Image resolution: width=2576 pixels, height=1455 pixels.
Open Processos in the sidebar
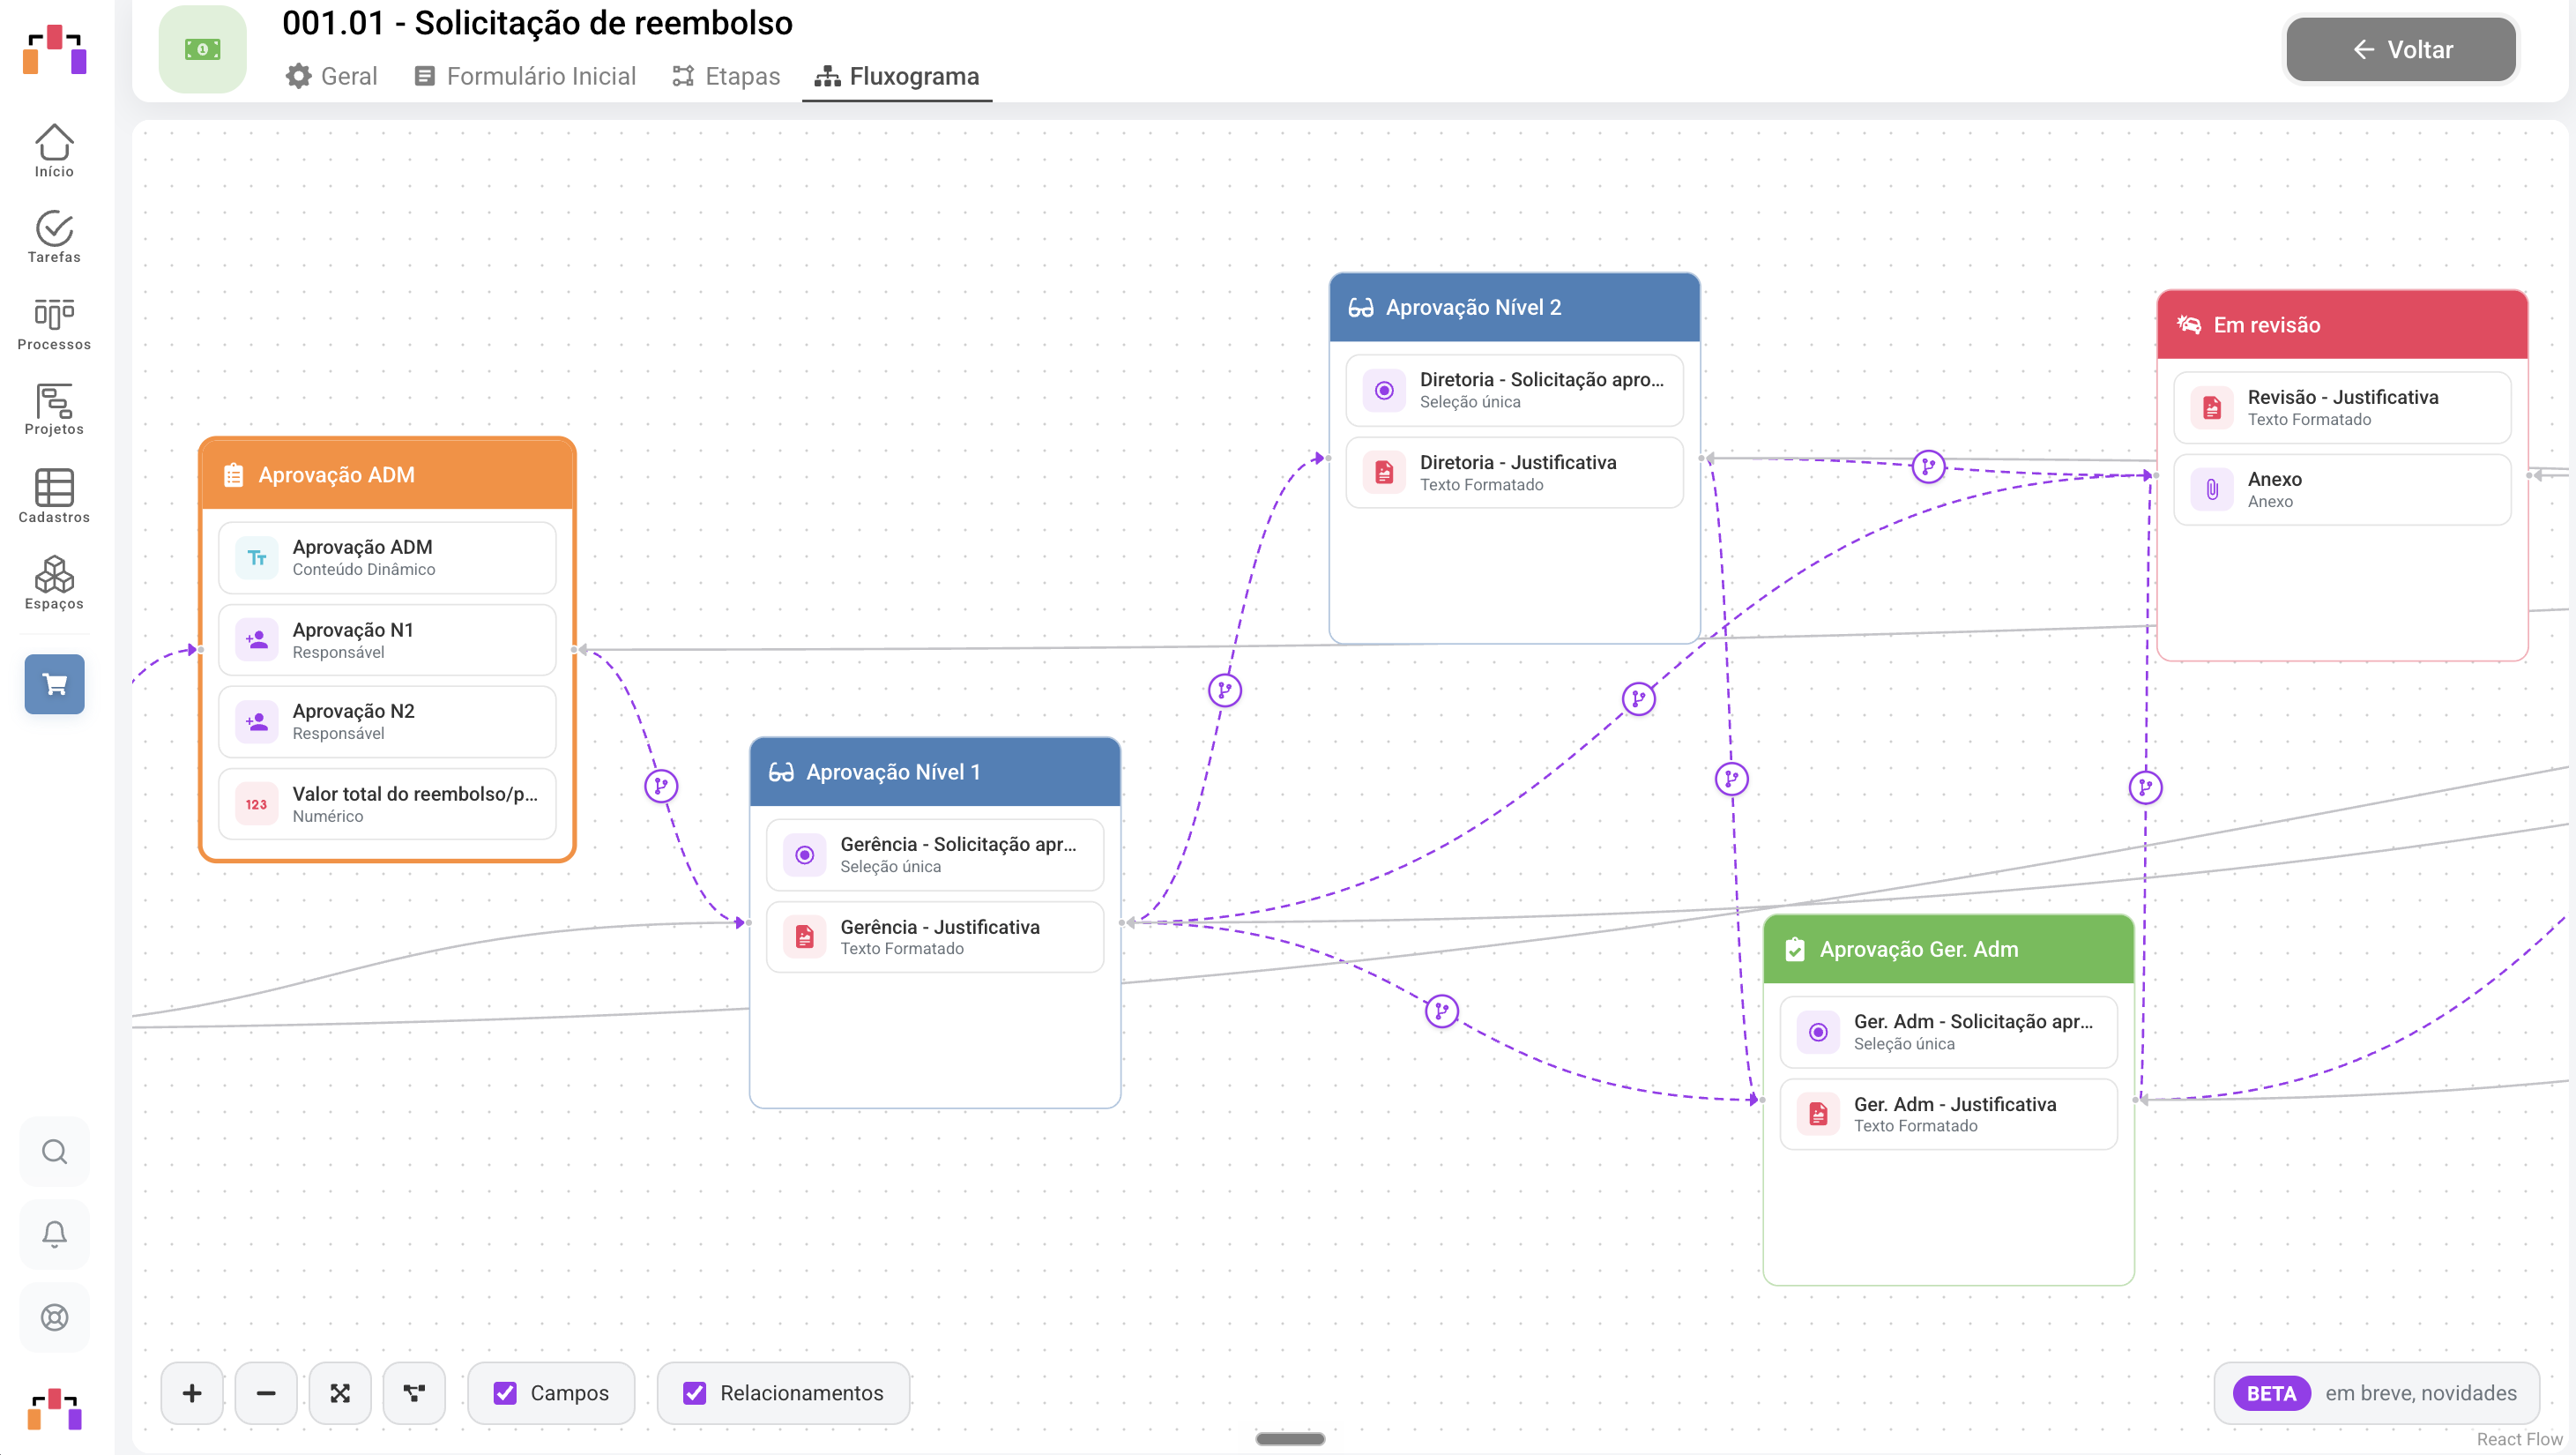click(54, 324)
